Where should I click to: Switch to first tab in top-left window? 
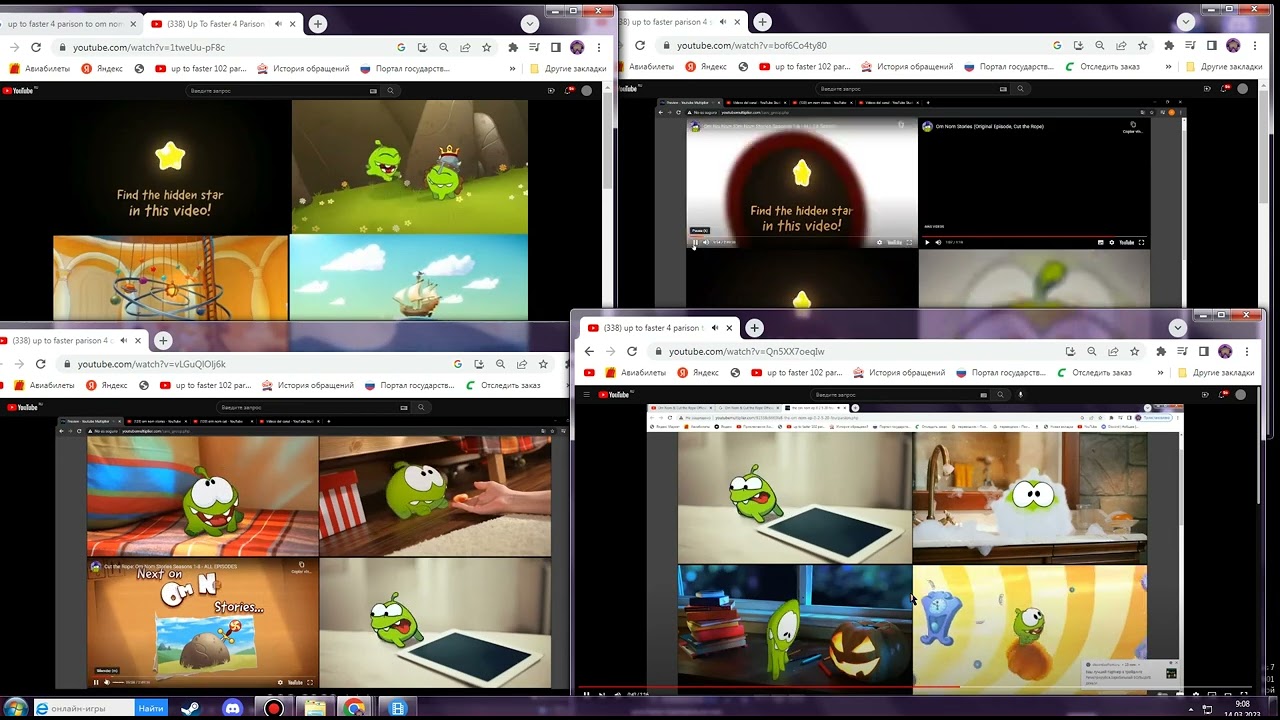68,24
